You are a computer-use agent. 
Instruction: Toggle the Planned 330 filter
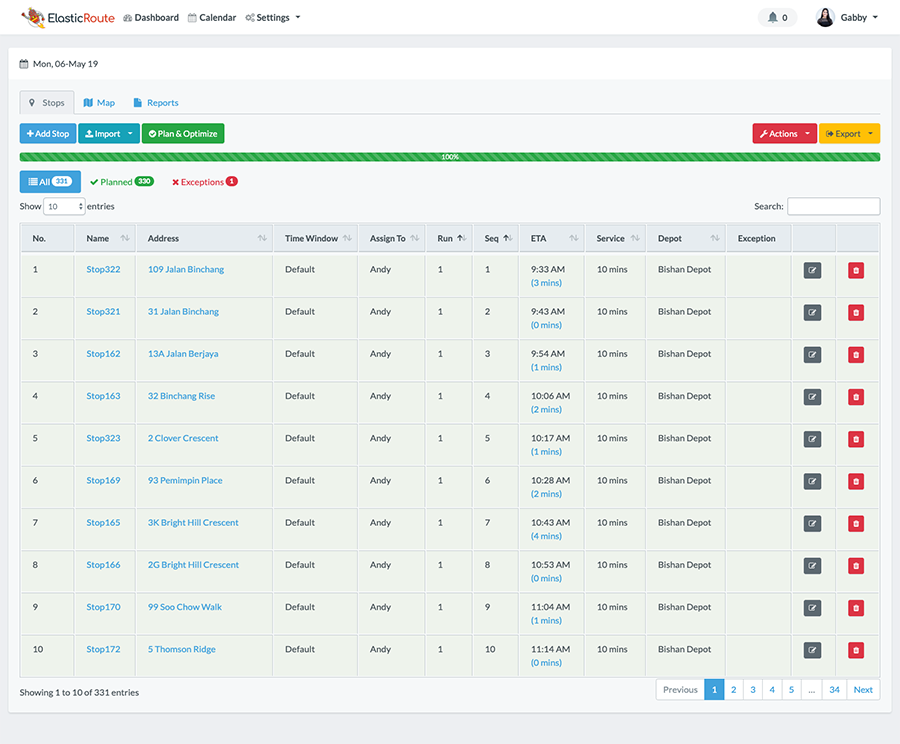pyautogui.click(x=121, y=182)
